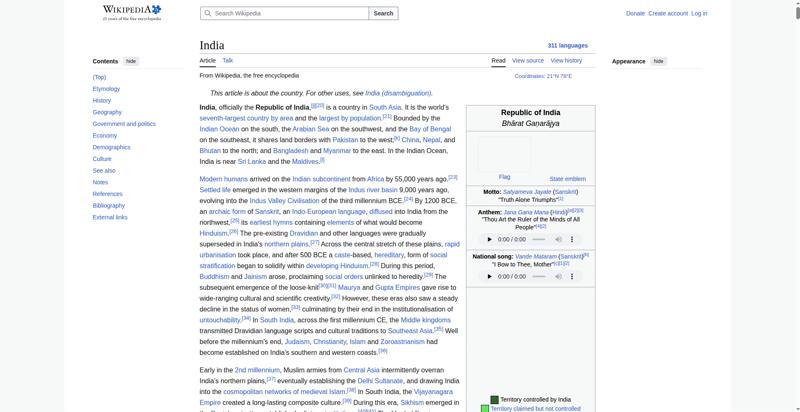Viewport: 800px width, 412px height.
Task: Mute the anthem audio player
Action: tap(559, 239)
